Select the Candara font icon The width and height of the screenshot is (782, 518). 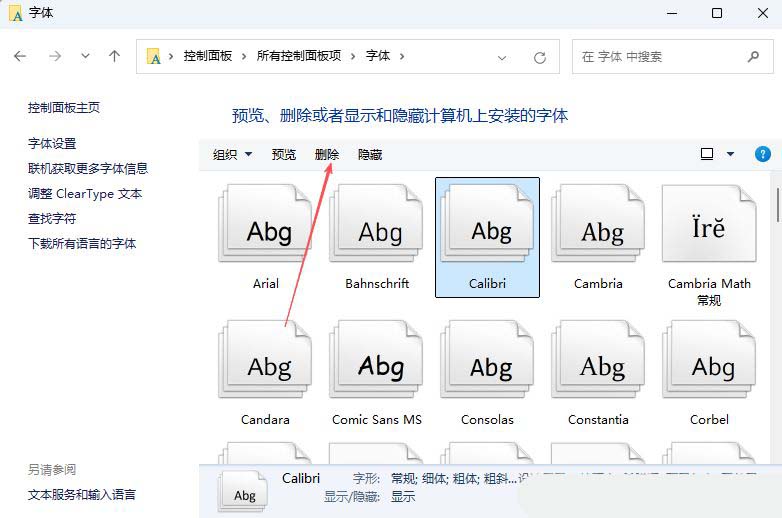pyautogui.click(x=265, y=359)
